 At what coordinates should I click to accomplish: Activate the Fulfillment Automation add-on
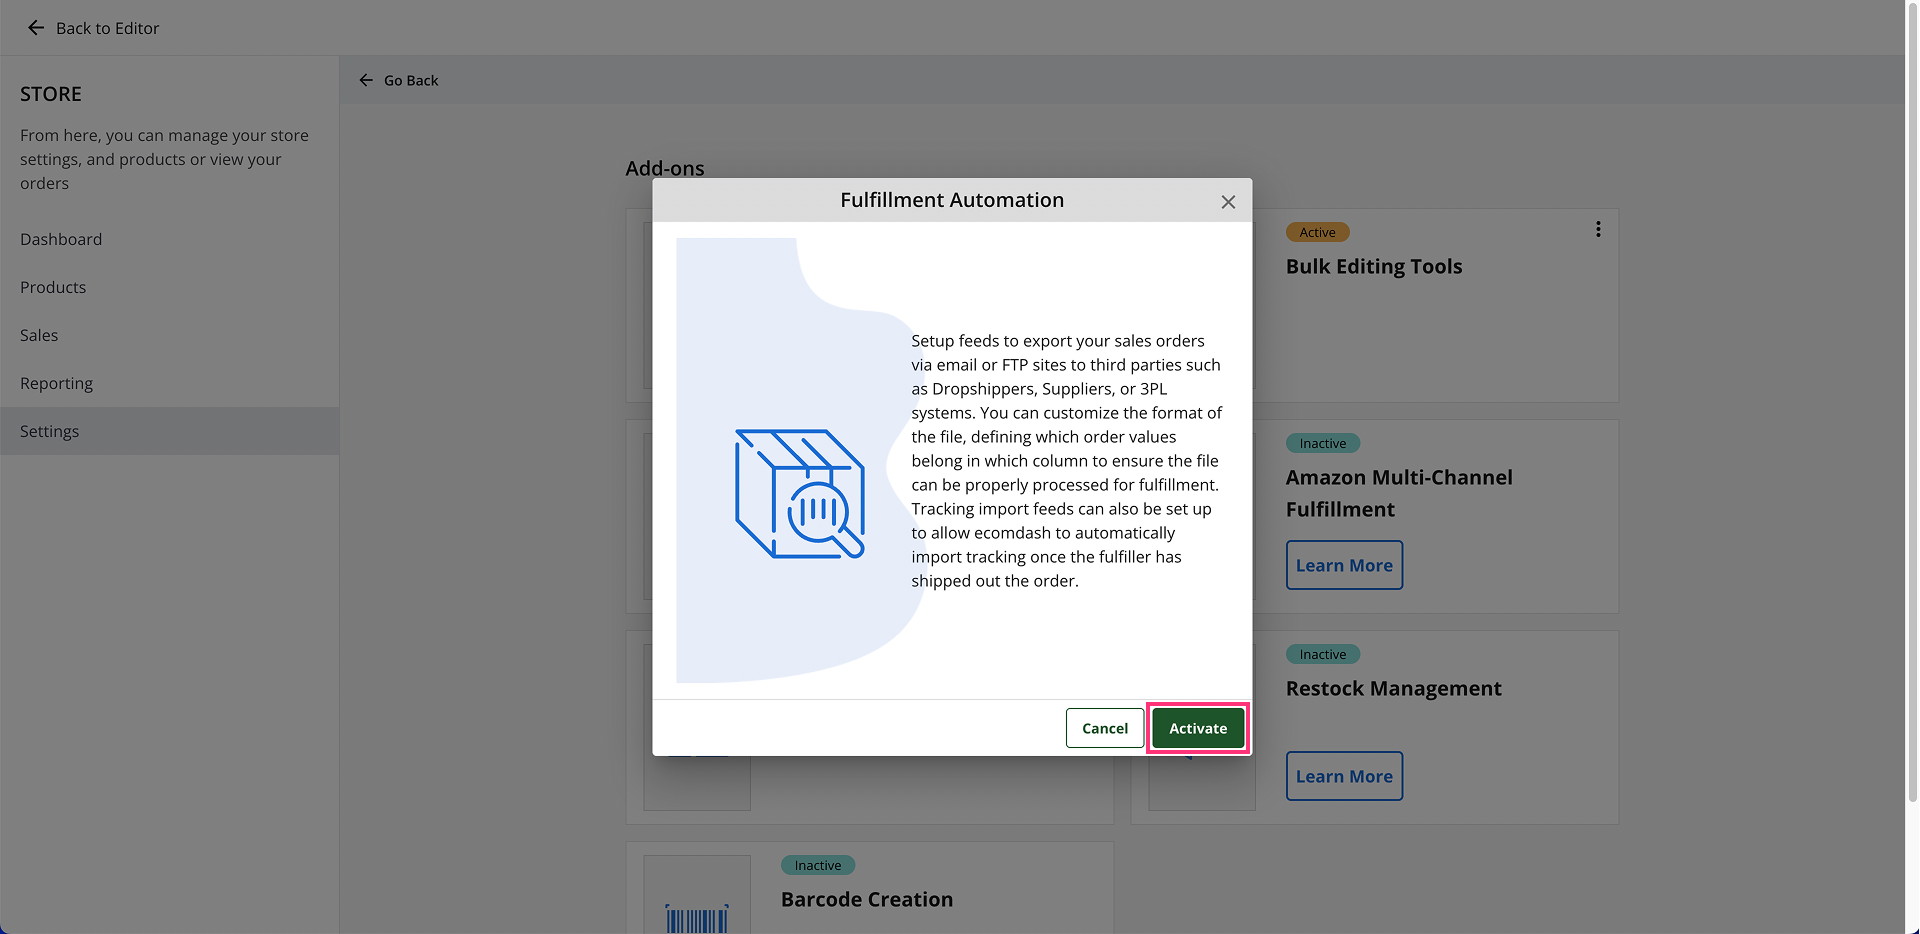point(1198,728)
